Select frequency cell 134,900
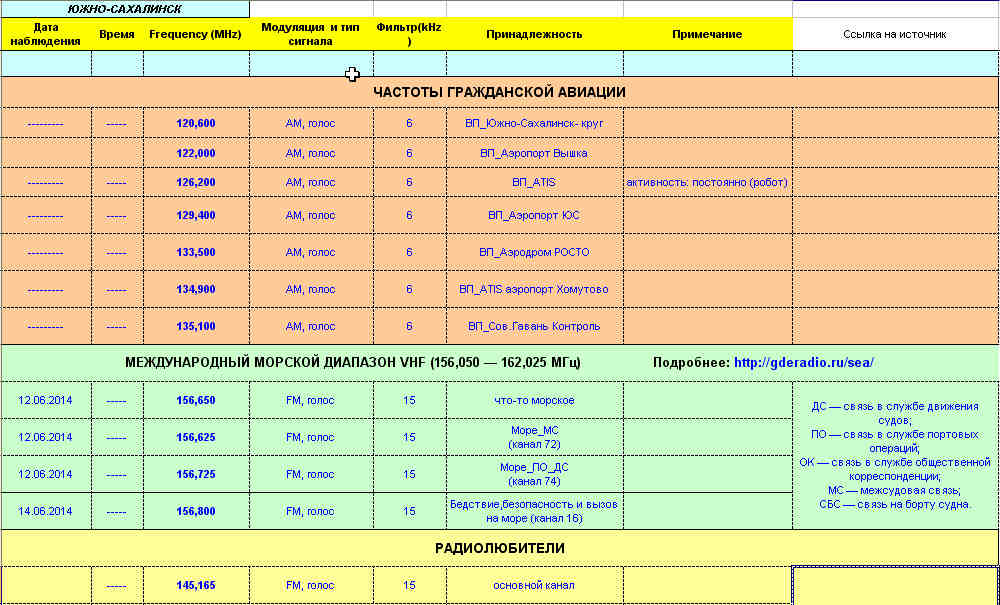Image resolution: width=1000 pixels, height=605 pixels. coord(196,289)
